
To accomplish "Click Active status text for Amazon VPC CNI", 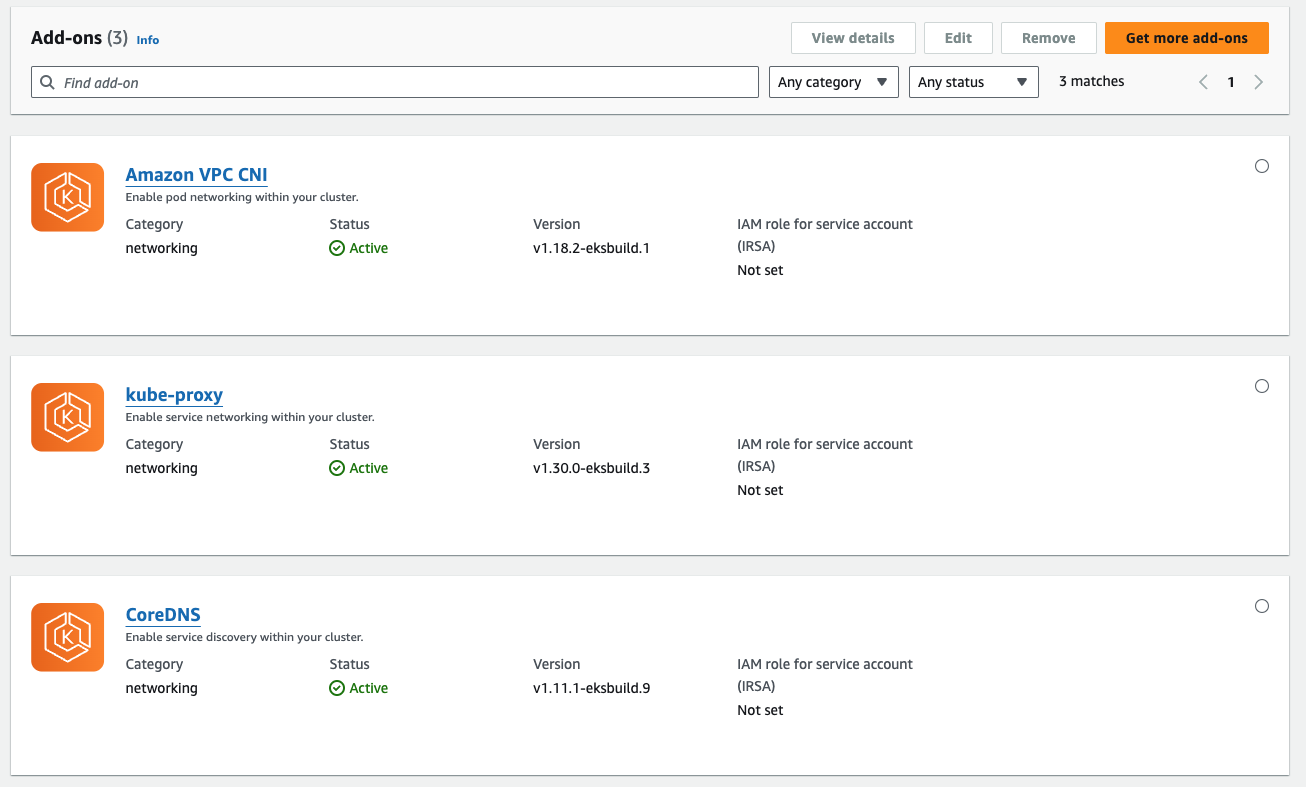I will pyautogui.click(x=369, y=248).
